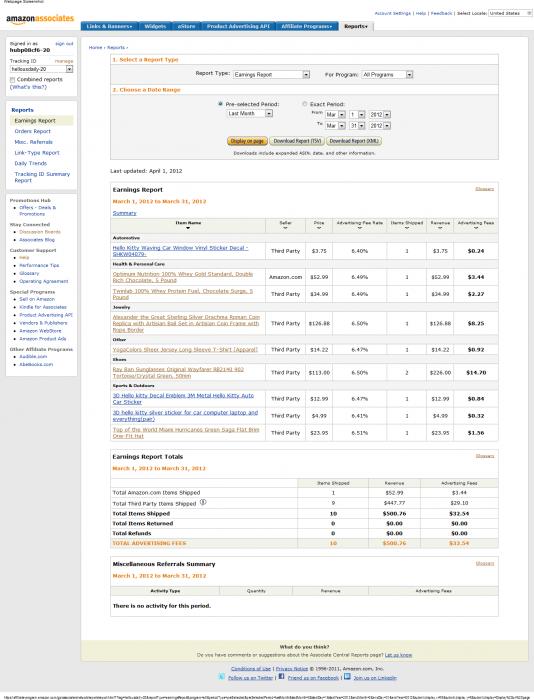Open Link-Type Report in sidebar
This screenshot has height=700, width=534.
(37, 153)
